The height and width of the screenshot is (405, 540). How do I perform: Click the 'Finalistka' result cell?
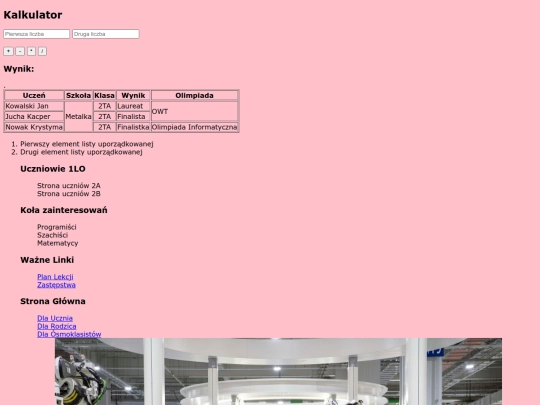click(133, 127)
